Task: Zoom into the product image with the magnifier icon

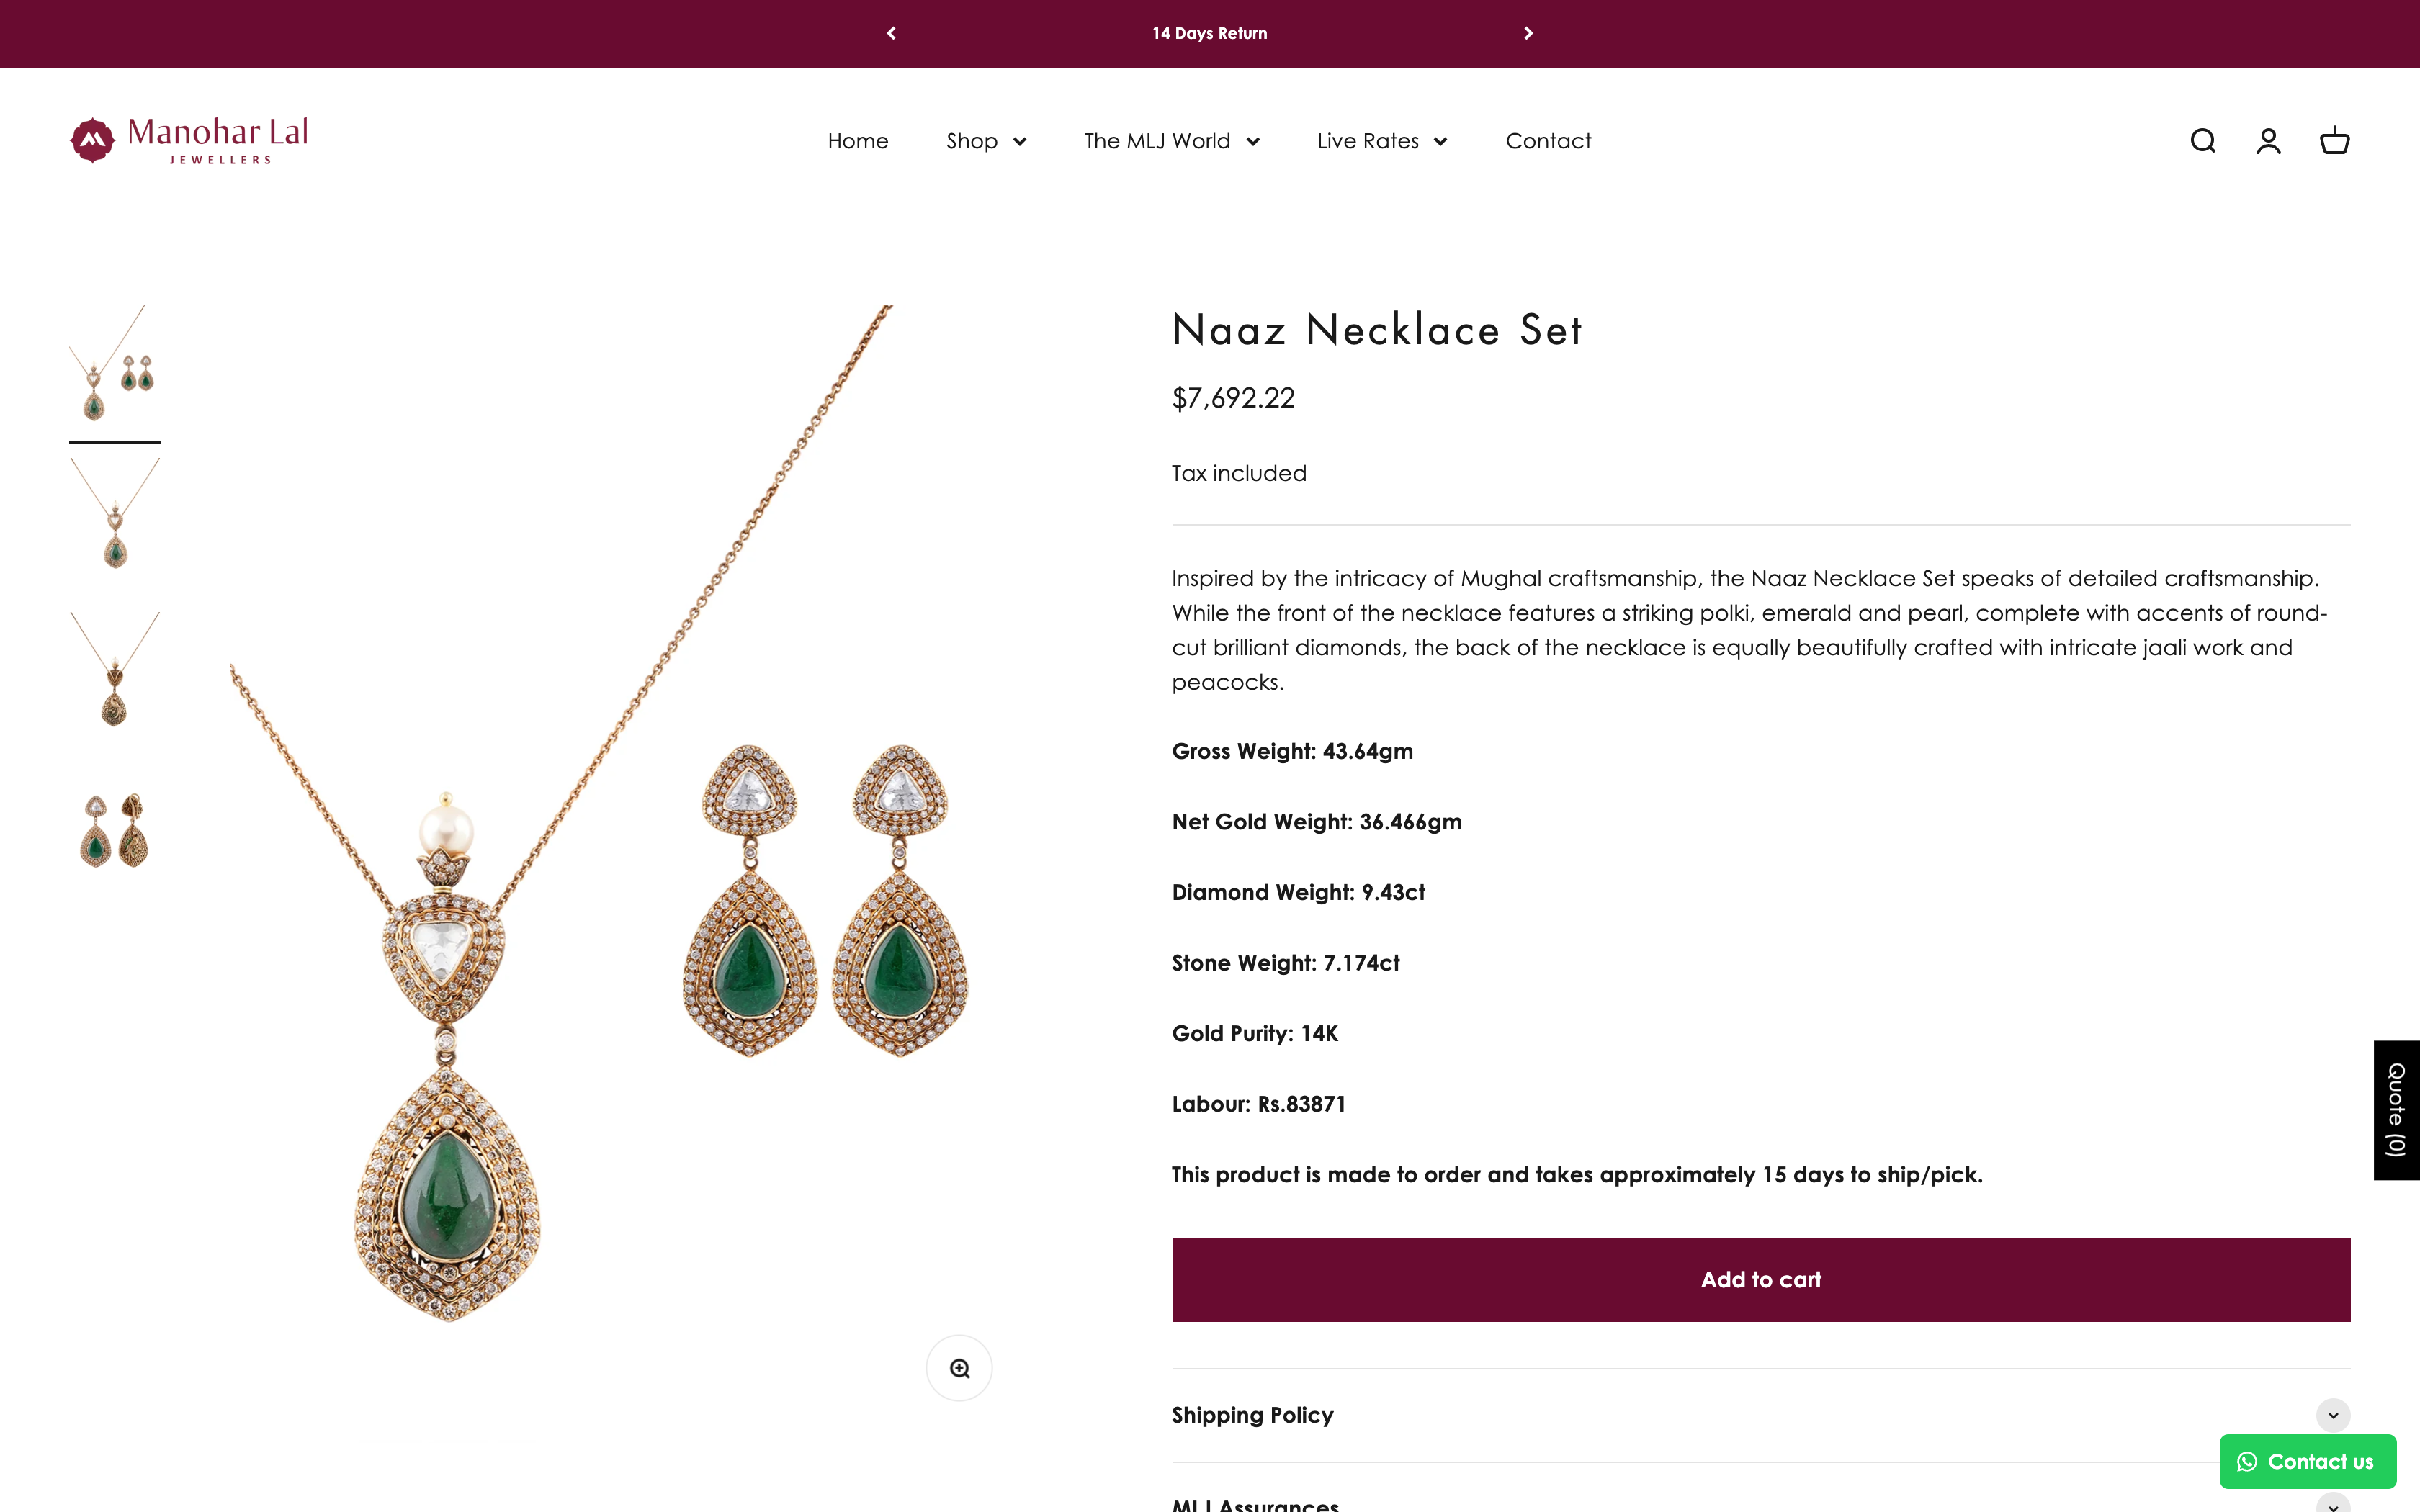Action: tap(959, 1367)
